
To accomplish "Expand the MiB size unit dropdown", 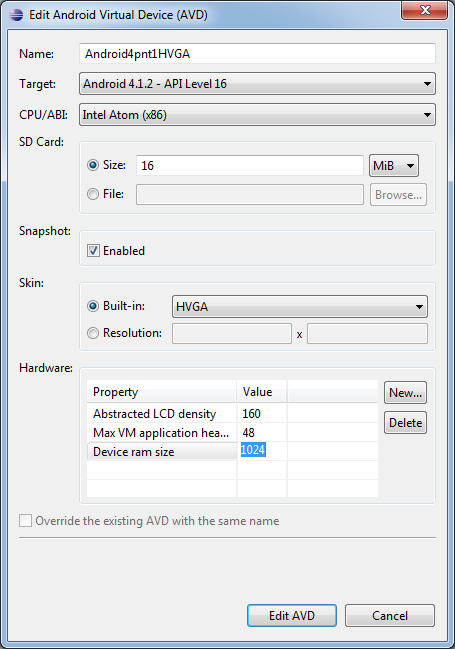I will (x=394, y=166).
